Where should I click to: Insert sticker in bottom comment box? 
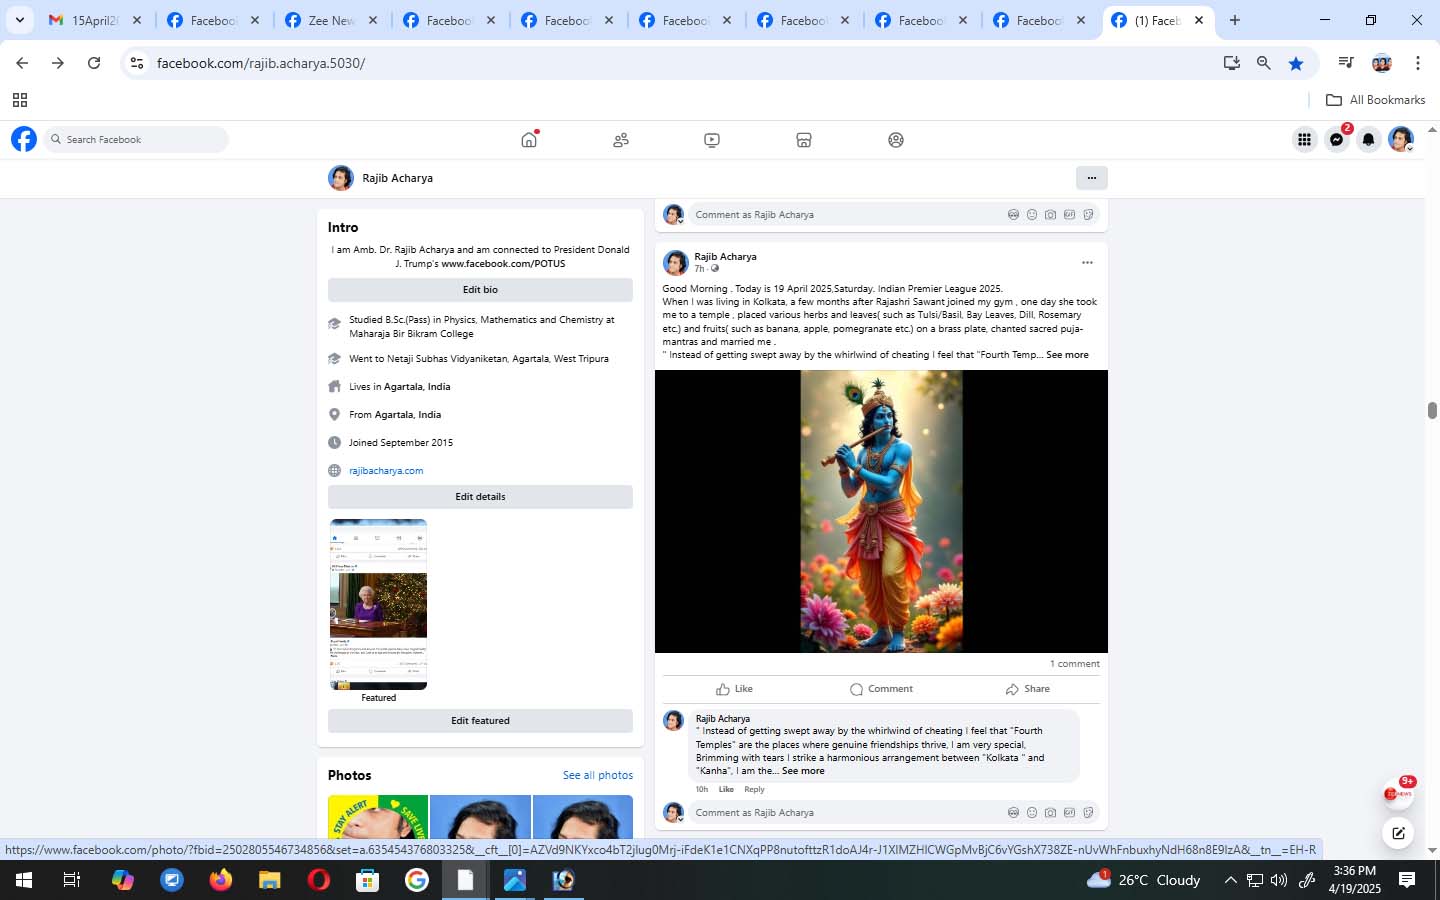click(x=1088, y=813)
